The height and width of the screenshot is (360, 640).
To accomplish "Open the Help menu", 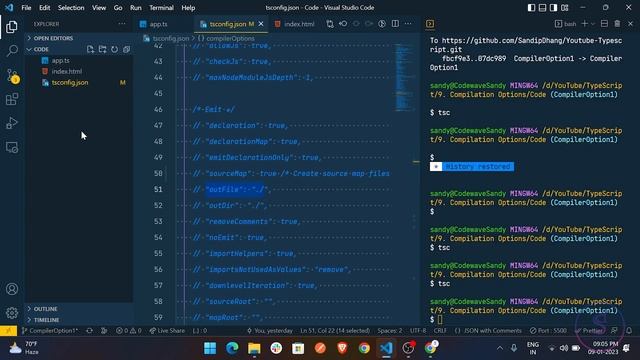I will pyautogui.click(x=188, y=8).
